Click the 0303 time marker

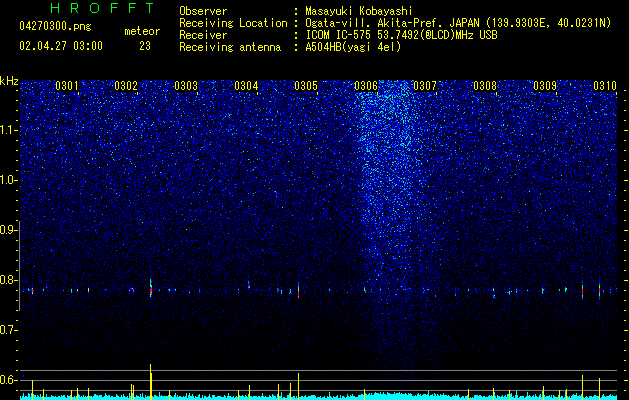(x=186, y=86)
